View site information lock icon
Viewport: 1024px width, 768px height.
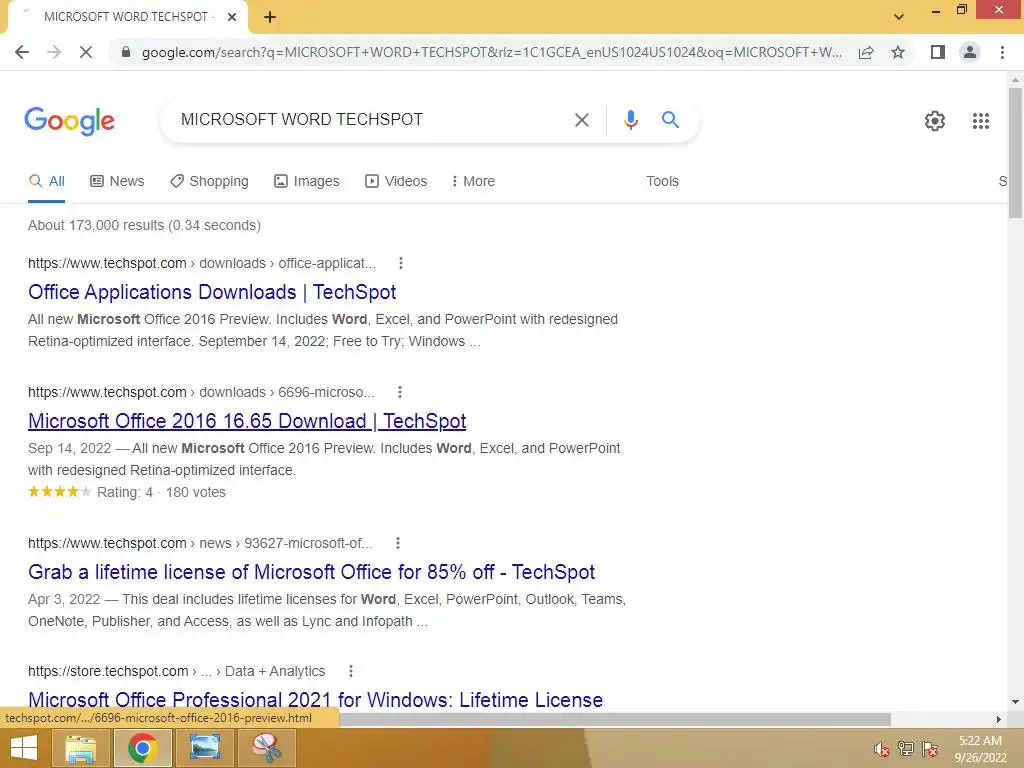coord(126,52)
